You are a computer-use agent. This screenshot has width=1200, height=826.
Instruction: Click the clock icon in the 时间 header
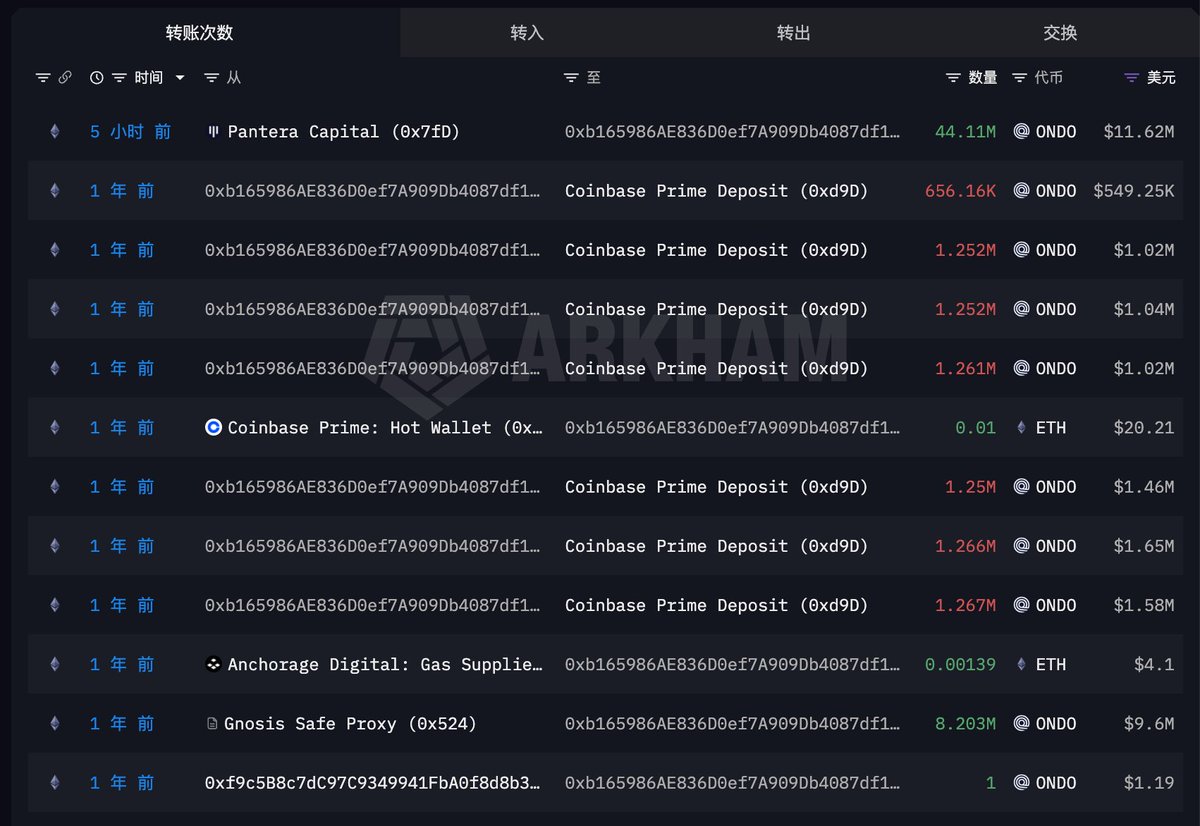96,77
